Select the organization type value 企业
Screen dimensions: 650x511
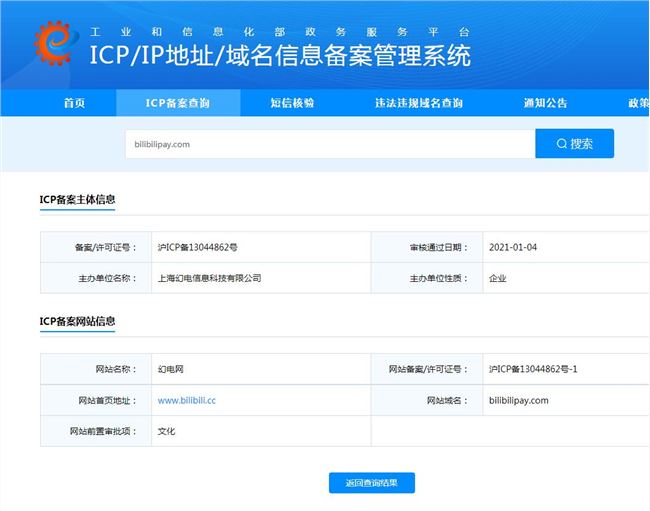click(x=497, y=278)
